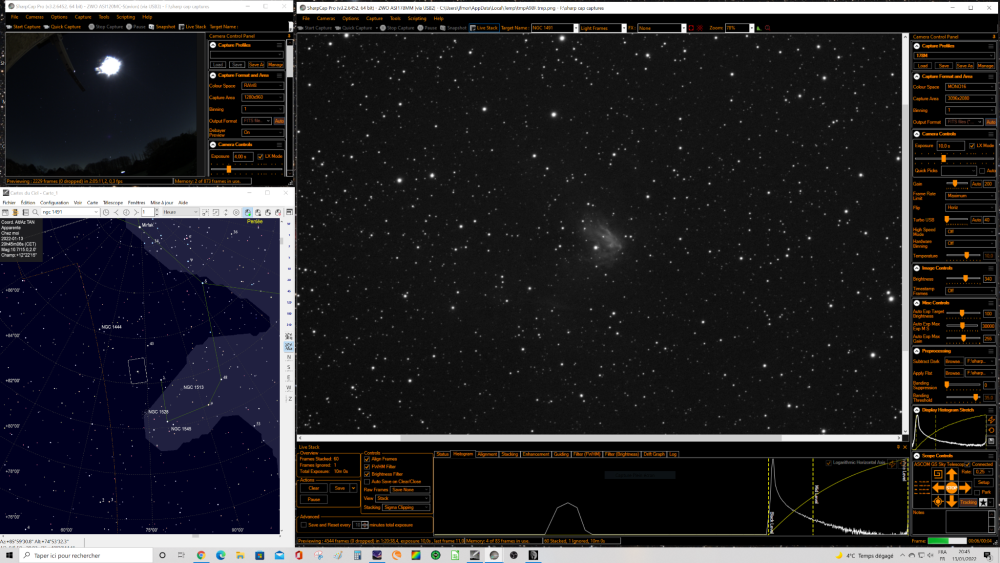The height and width of the screenshot is (563, 1000).
Task: Click the Clear button in Live Stack Actions
Action: point(314,488)
